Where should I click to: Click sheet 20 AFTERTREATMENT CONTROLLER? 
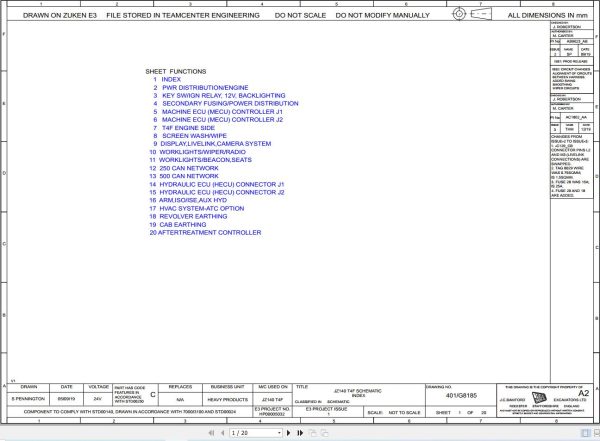(x=205, y=232)
